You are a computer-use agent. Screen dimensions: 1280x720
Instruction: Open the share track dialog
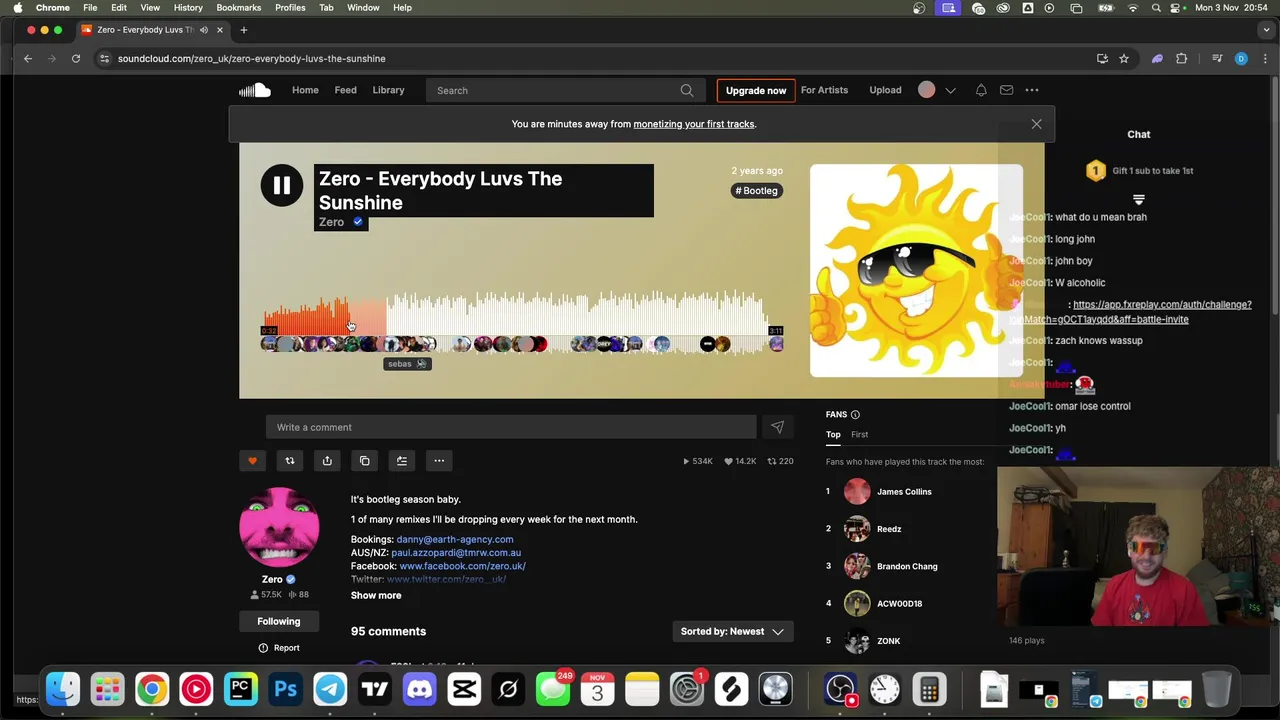[327, 461]
